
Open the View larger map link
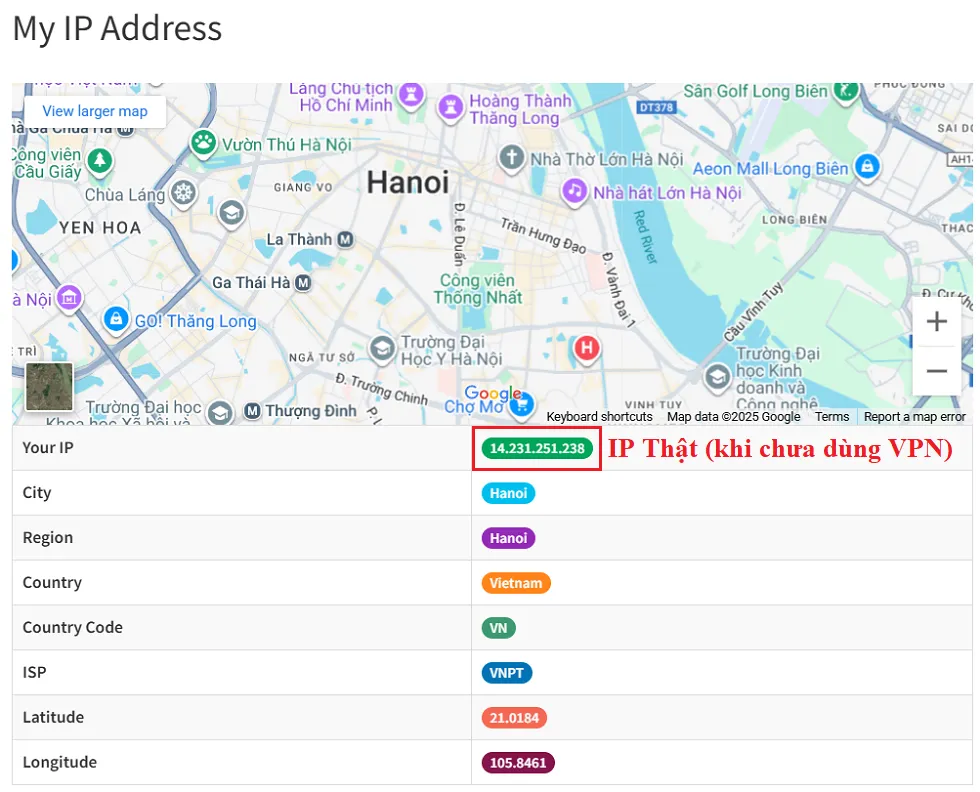(95, 111)
